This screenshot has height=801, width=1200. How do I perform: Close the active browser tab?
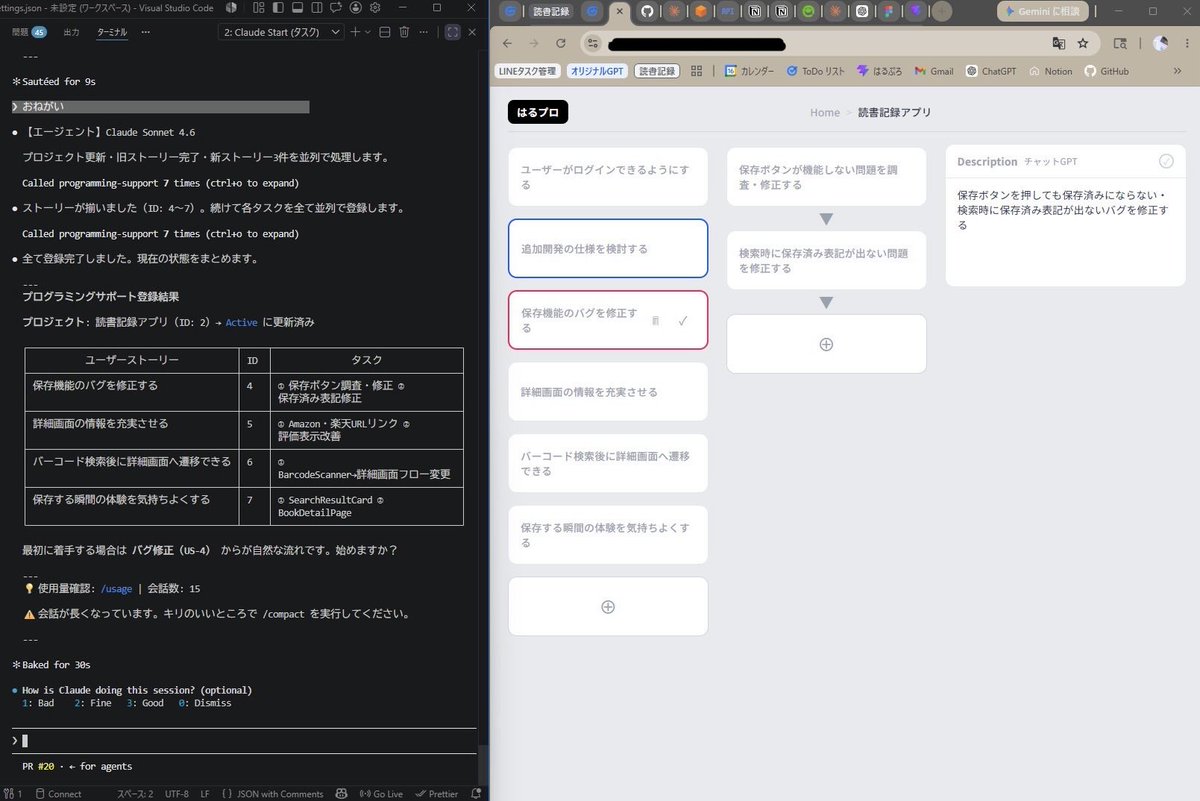pos(619,12)
